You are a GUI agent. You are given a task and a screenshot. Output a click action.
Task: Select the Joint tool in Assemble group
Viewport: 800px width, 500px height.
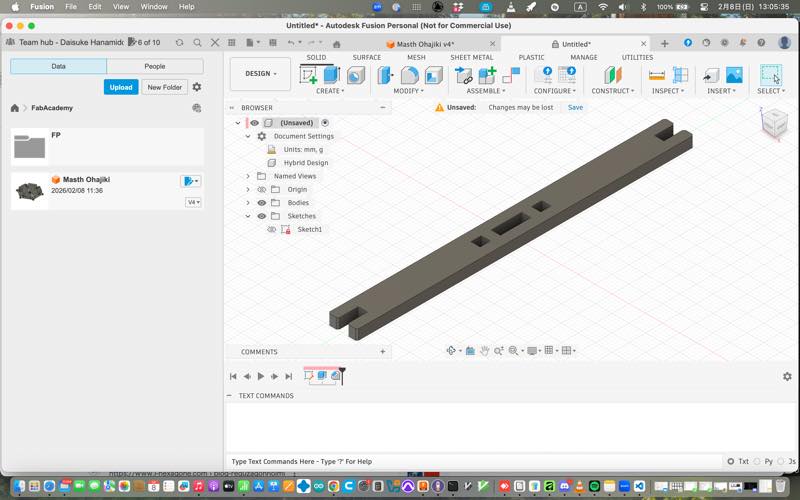464,75
